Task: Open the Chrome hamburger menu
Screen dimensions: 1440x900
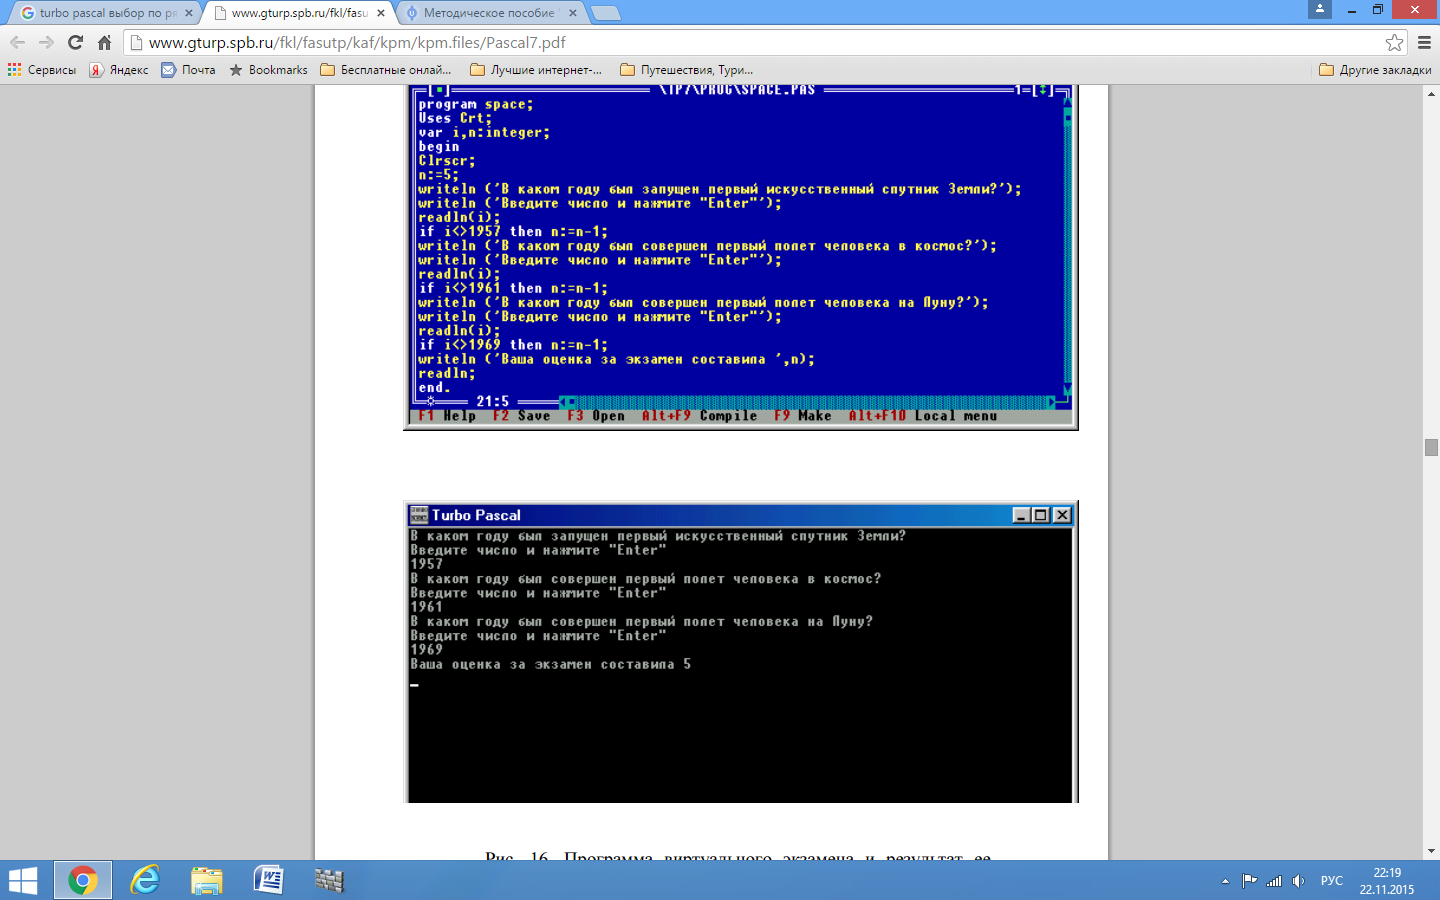Action: [1424, 43]
